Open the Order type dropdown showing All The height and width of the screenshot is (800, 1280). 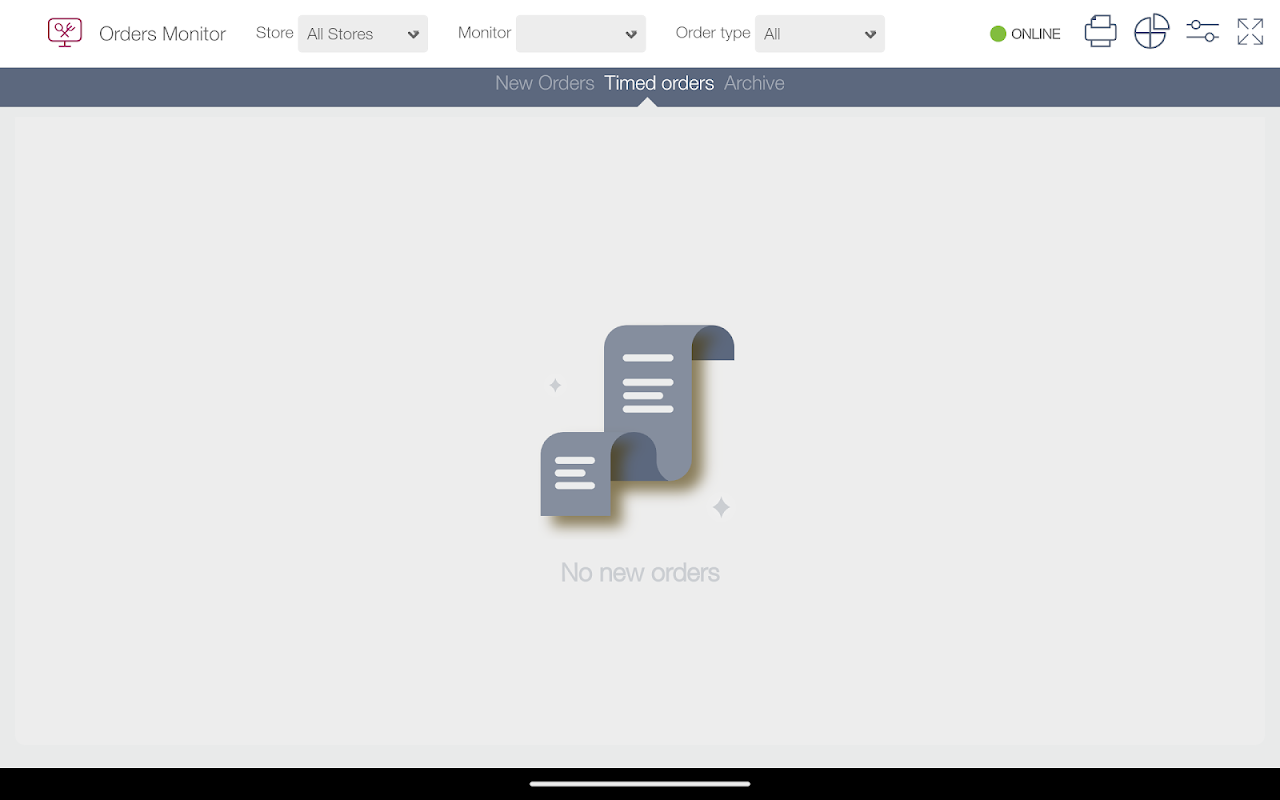click(820, 34)
